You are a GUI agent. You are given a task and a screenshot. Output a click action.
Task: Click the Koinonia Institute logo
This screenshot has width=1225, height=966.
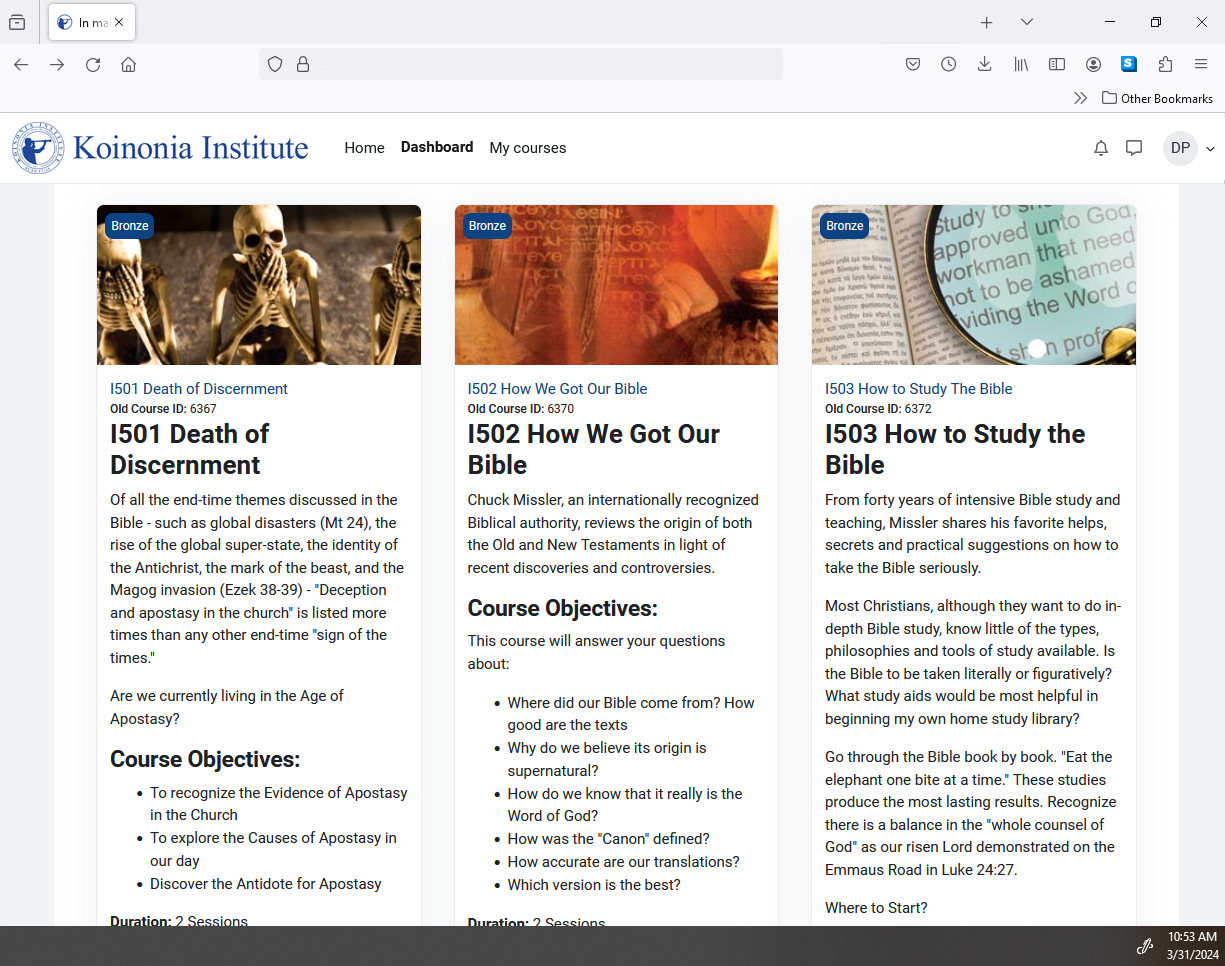click(160, 148)
